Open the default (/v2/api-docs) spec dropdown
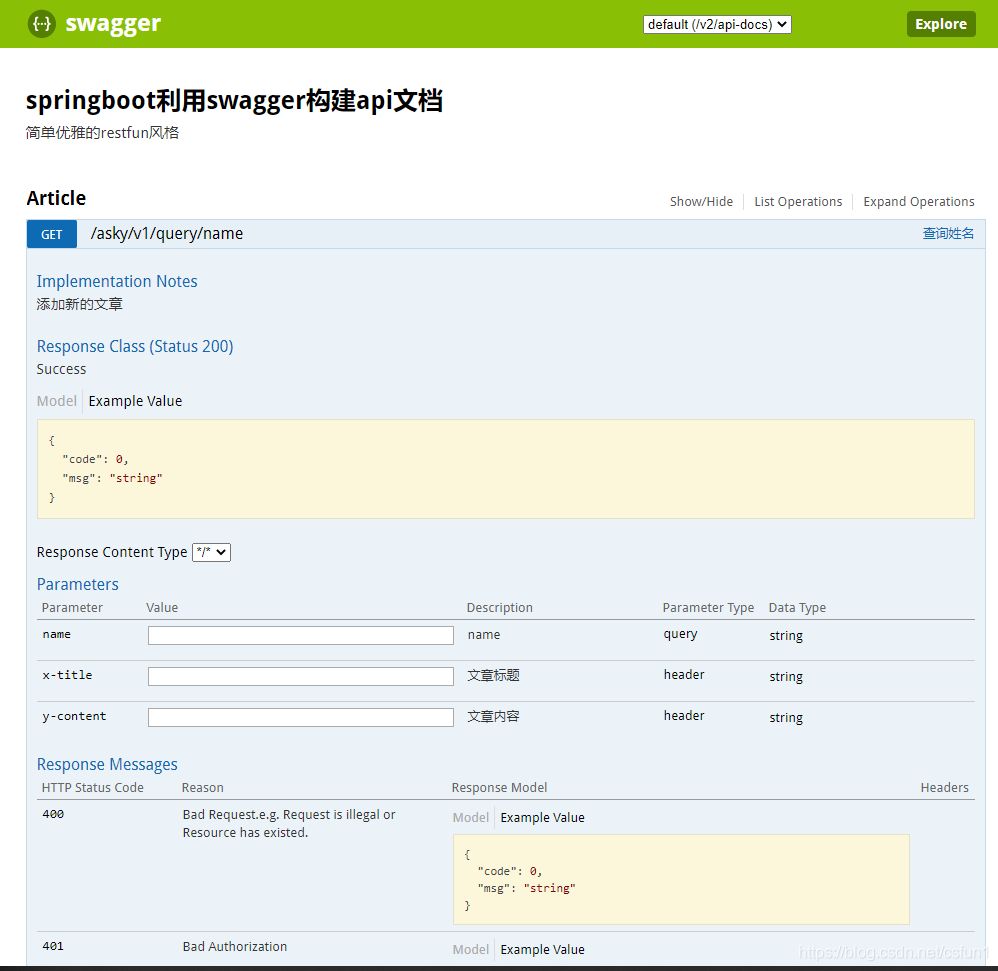Screen dimensions: 998x971 (x=717, y=24)
